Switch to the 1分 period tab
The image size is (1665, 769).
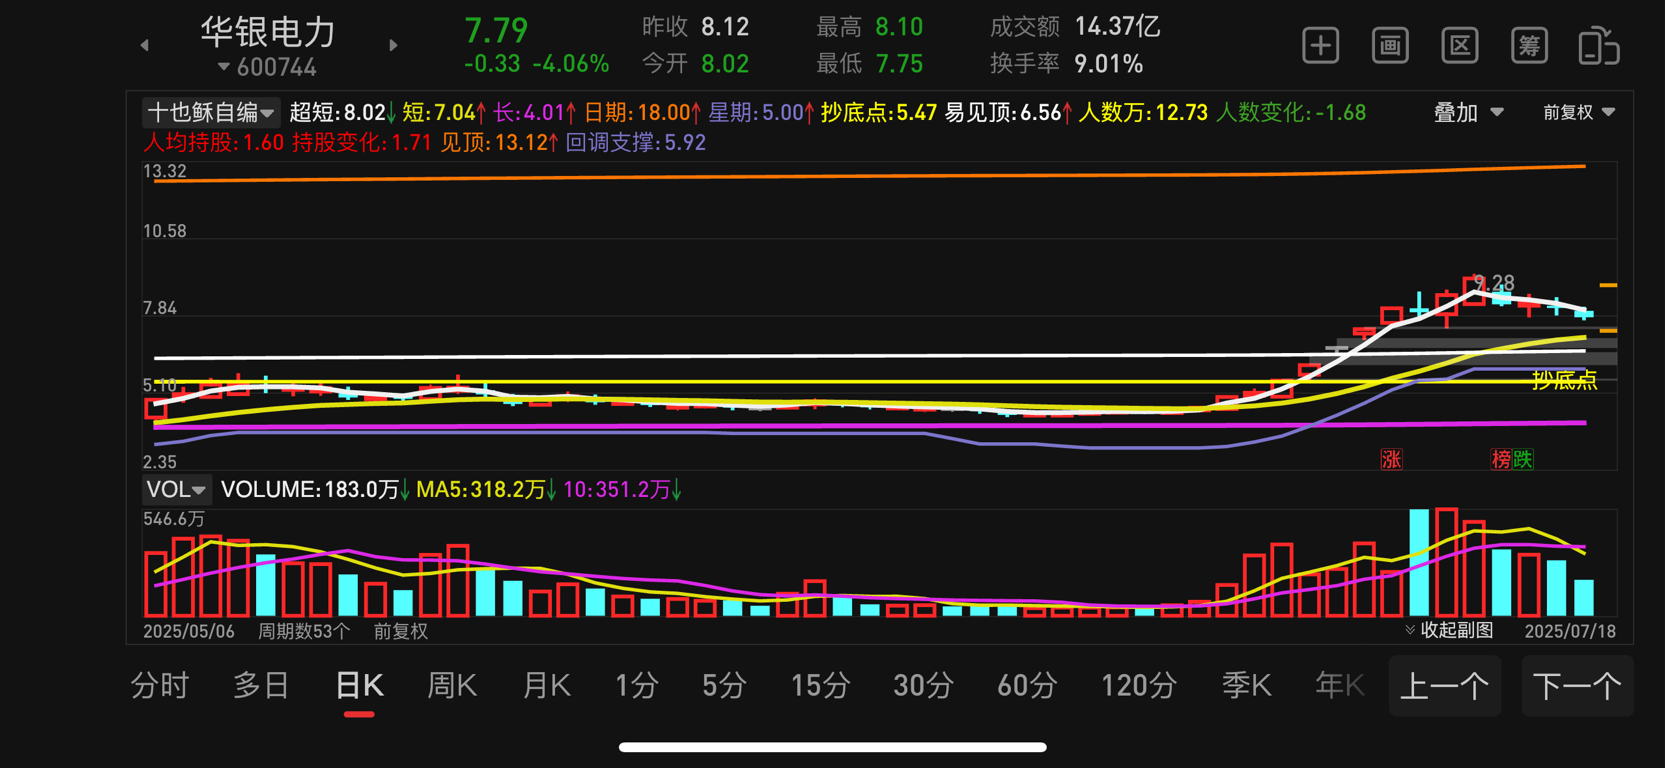pos(637,686)
